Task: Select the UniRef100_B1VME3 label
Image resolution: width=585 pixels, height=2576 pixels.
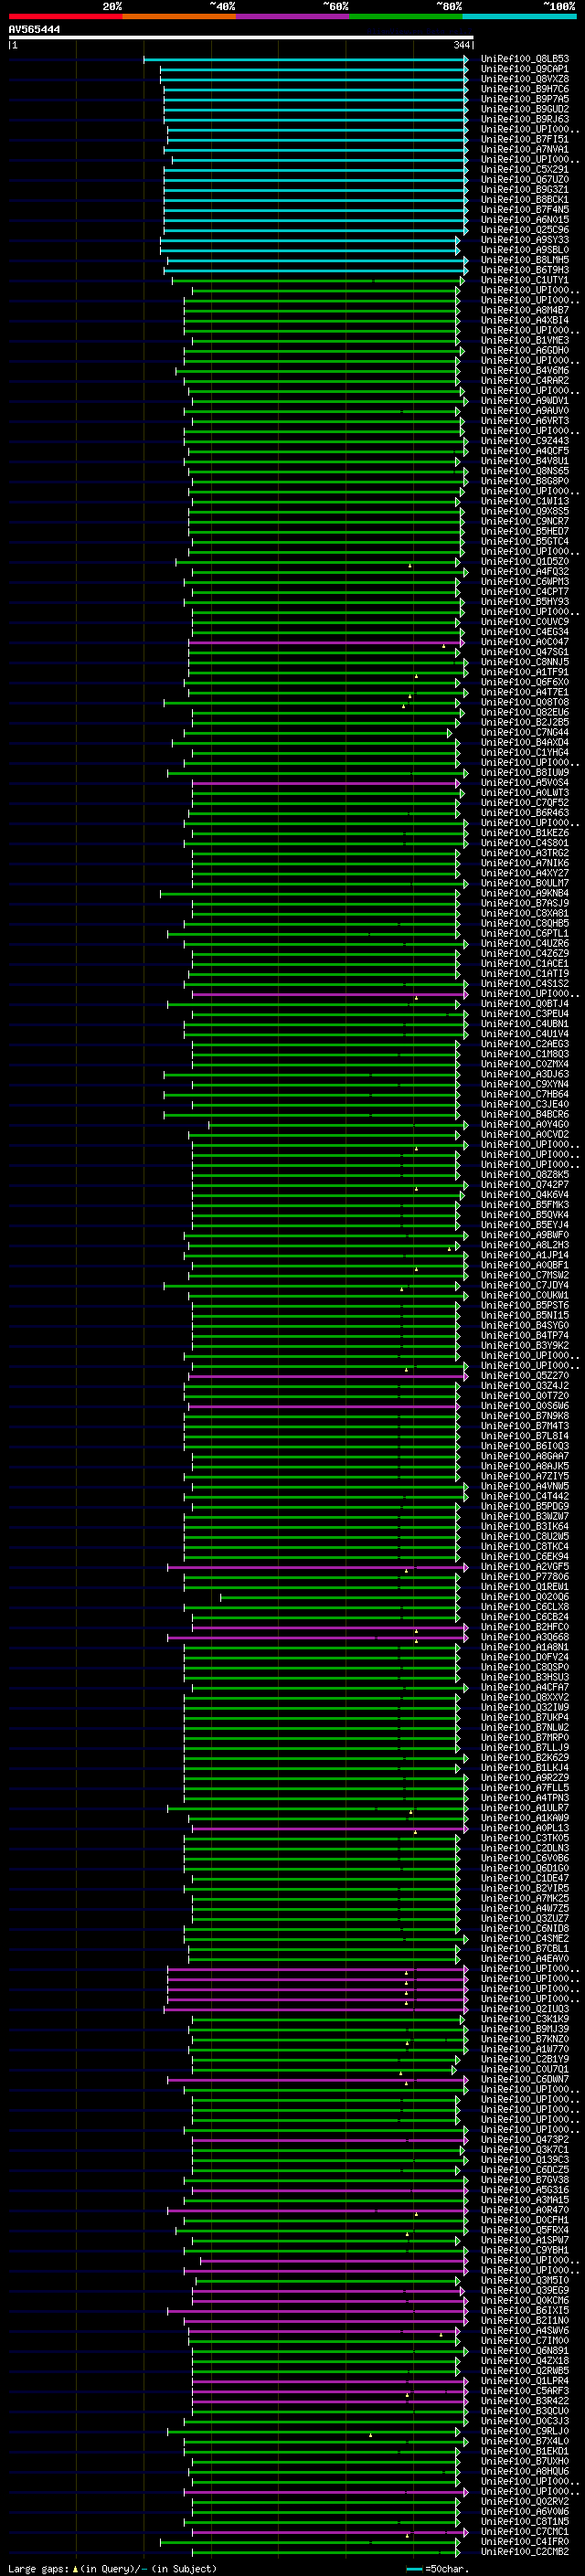Action: tap(525, 340)
